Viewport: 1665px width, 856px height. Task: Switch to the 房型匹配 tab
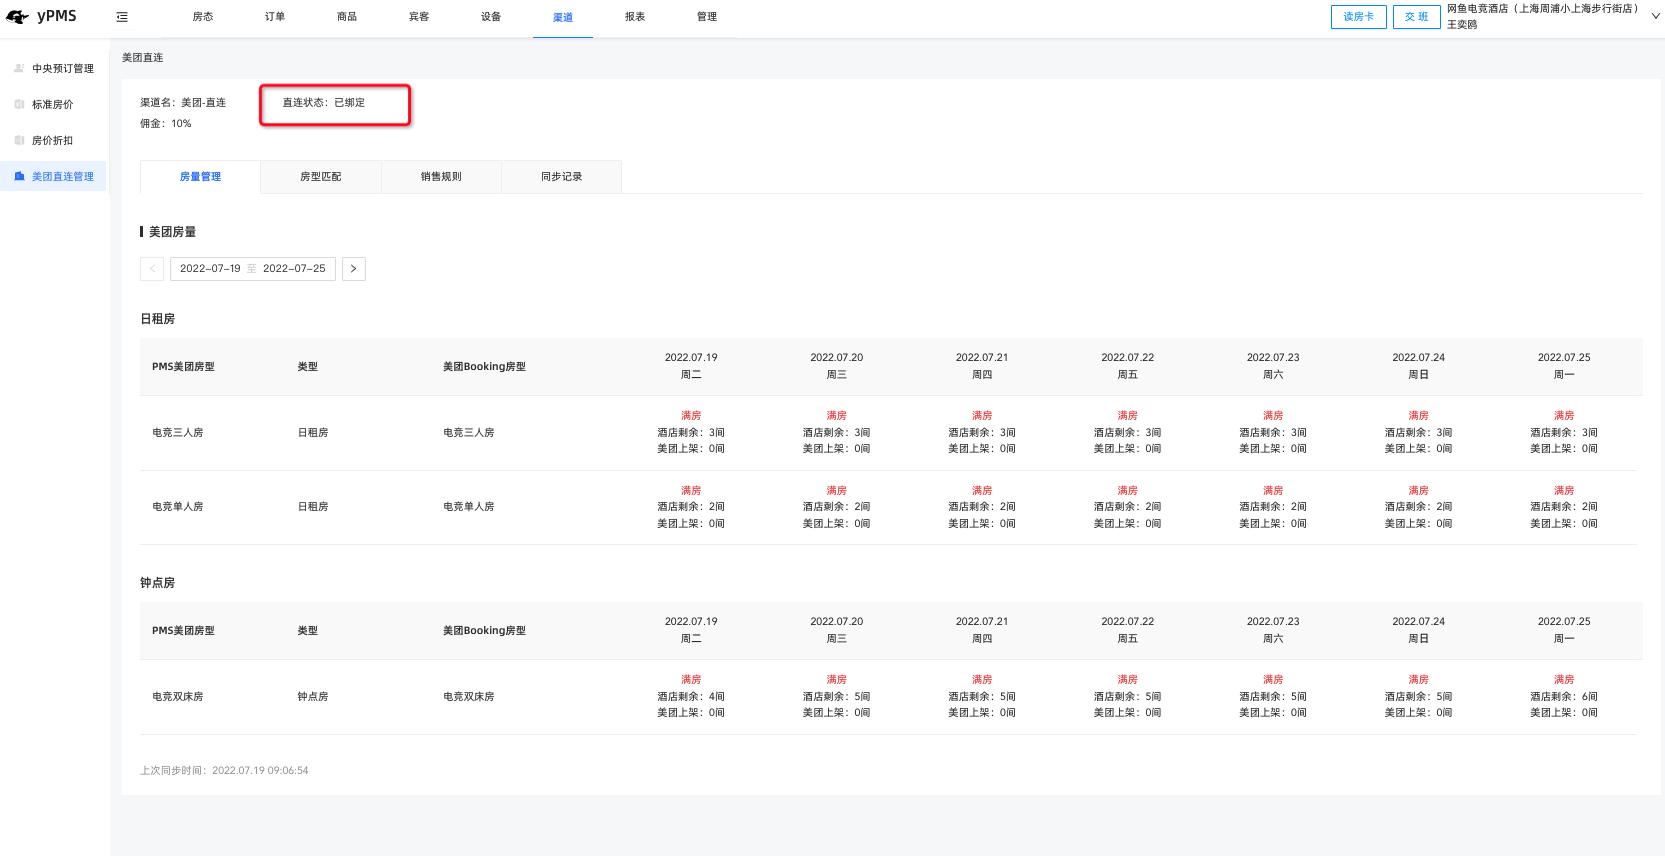point(321,177)
